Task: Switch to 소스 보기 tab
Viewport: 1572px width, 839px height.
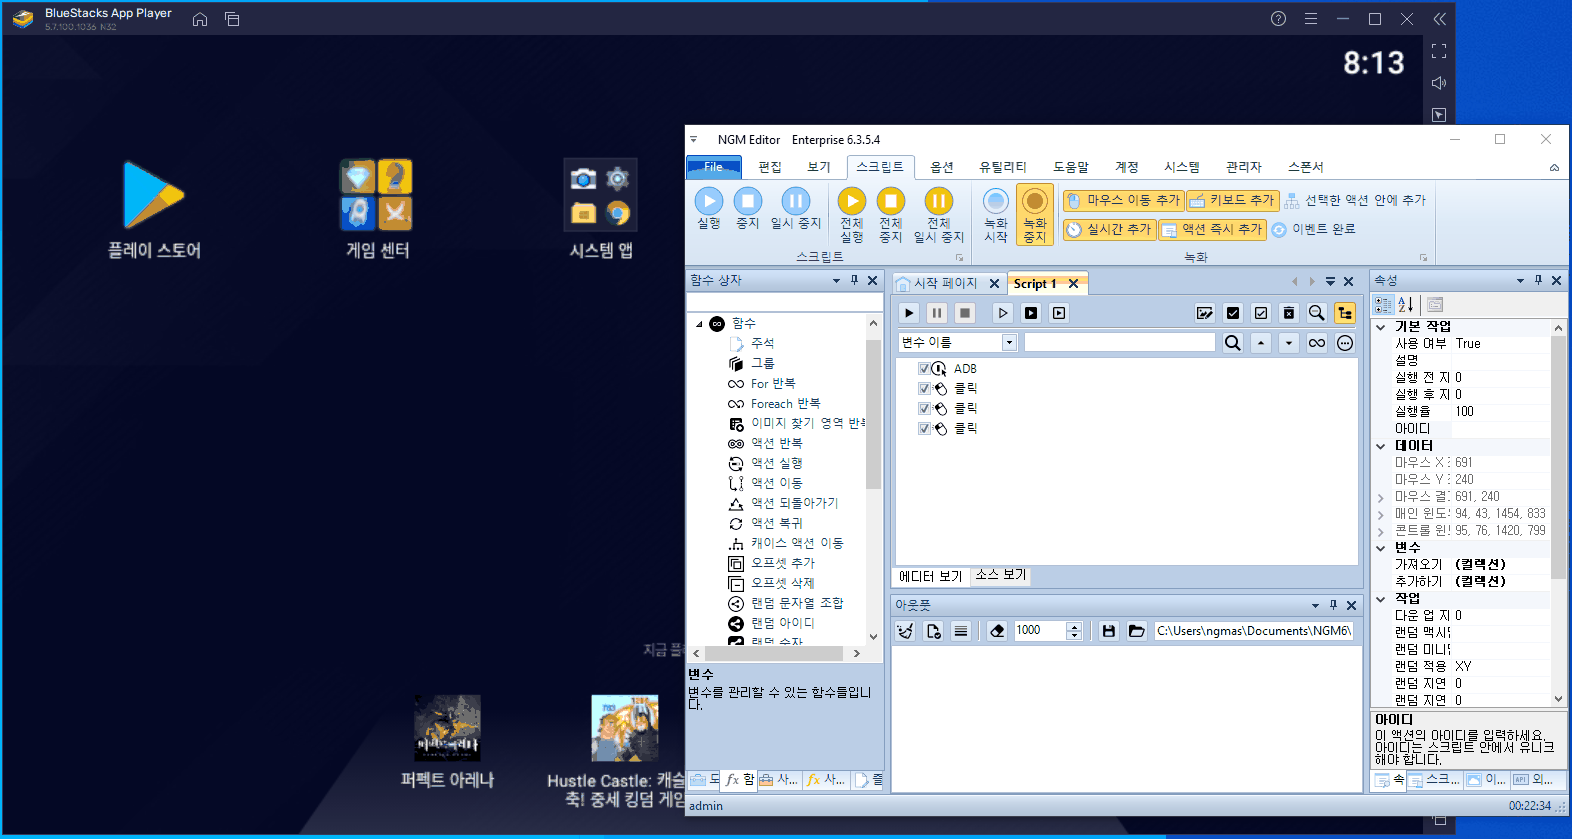Action: pos(1001,575)
